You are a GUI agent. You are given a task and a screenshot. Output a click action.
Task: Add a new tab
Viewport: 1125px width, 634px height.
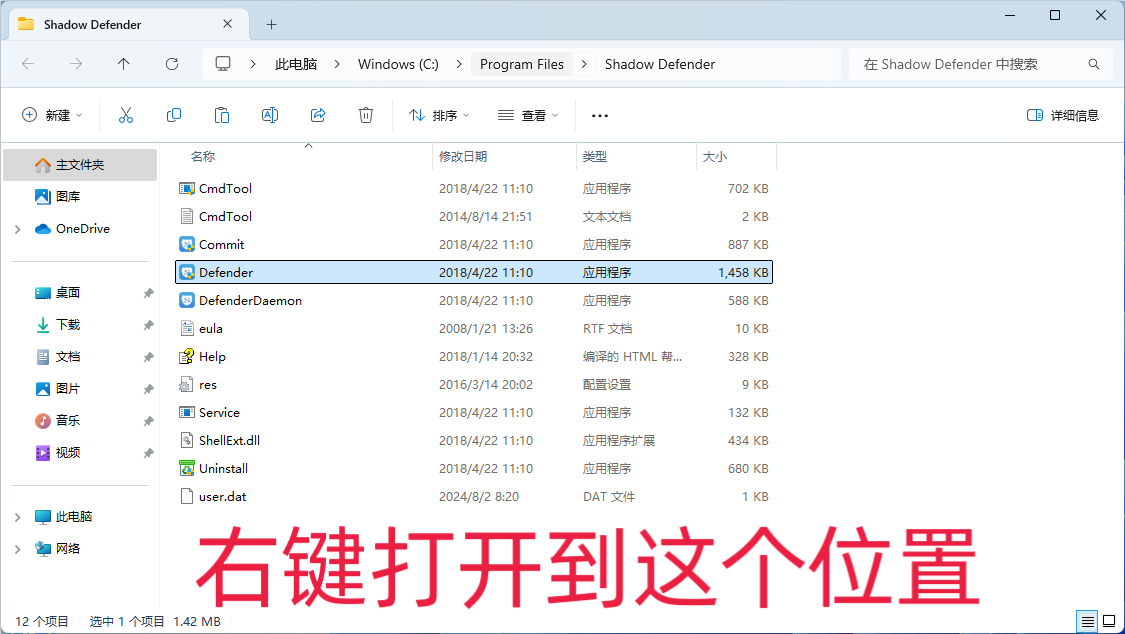tap(271, 24)
